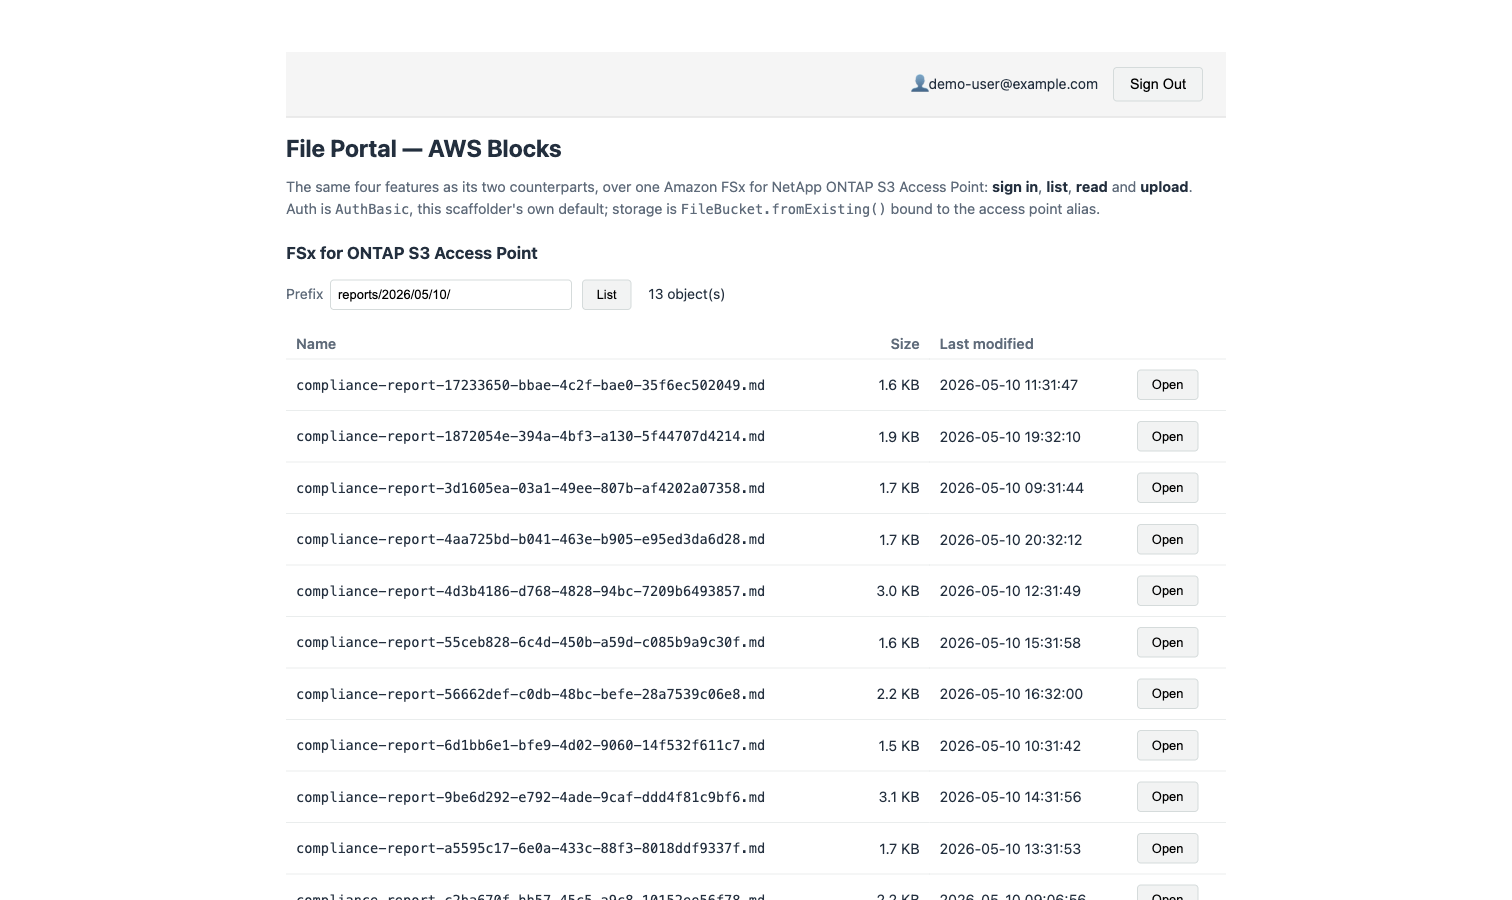The height and width of the screenshot is (900, 1512).
Task: Open compliance-report-6d1bb6e1 file
Action: [x=1167, y=745]
